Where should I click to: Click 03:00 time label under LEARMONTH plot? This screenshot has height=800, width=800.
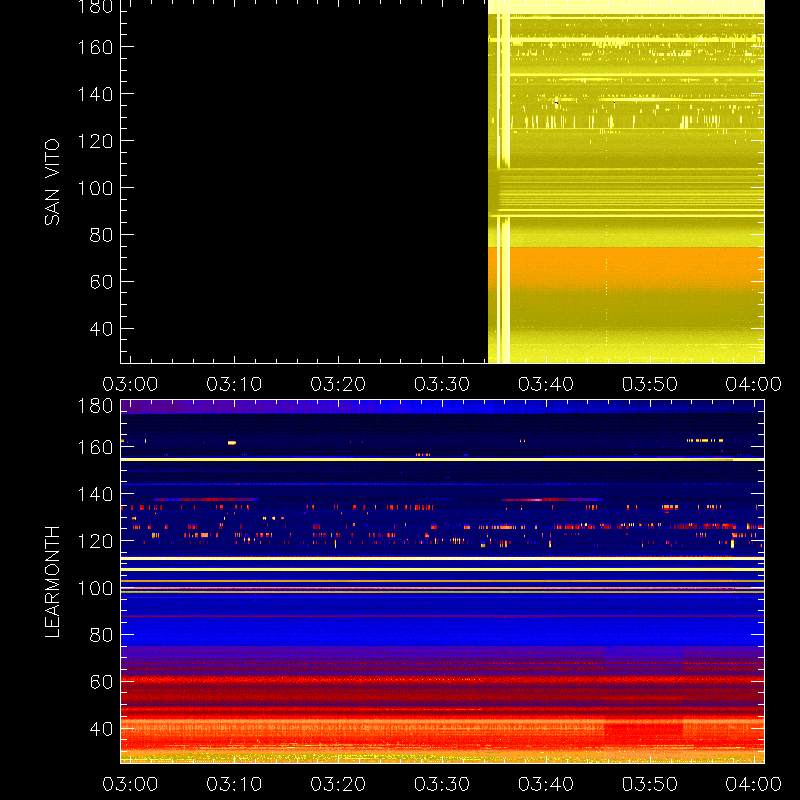(x=130, y=784)
